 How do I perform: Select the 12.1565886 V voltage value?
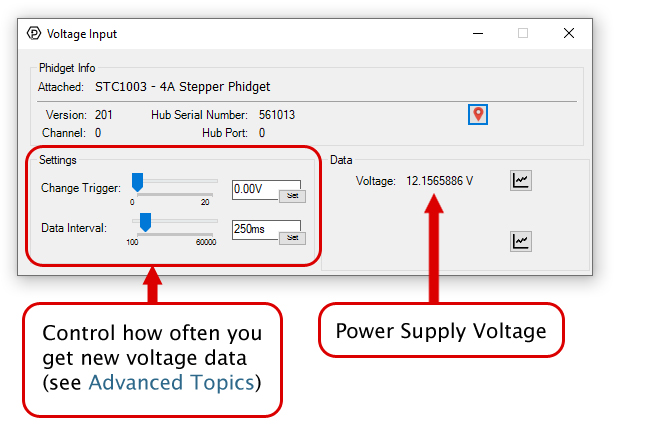click(x=439, y=181)
